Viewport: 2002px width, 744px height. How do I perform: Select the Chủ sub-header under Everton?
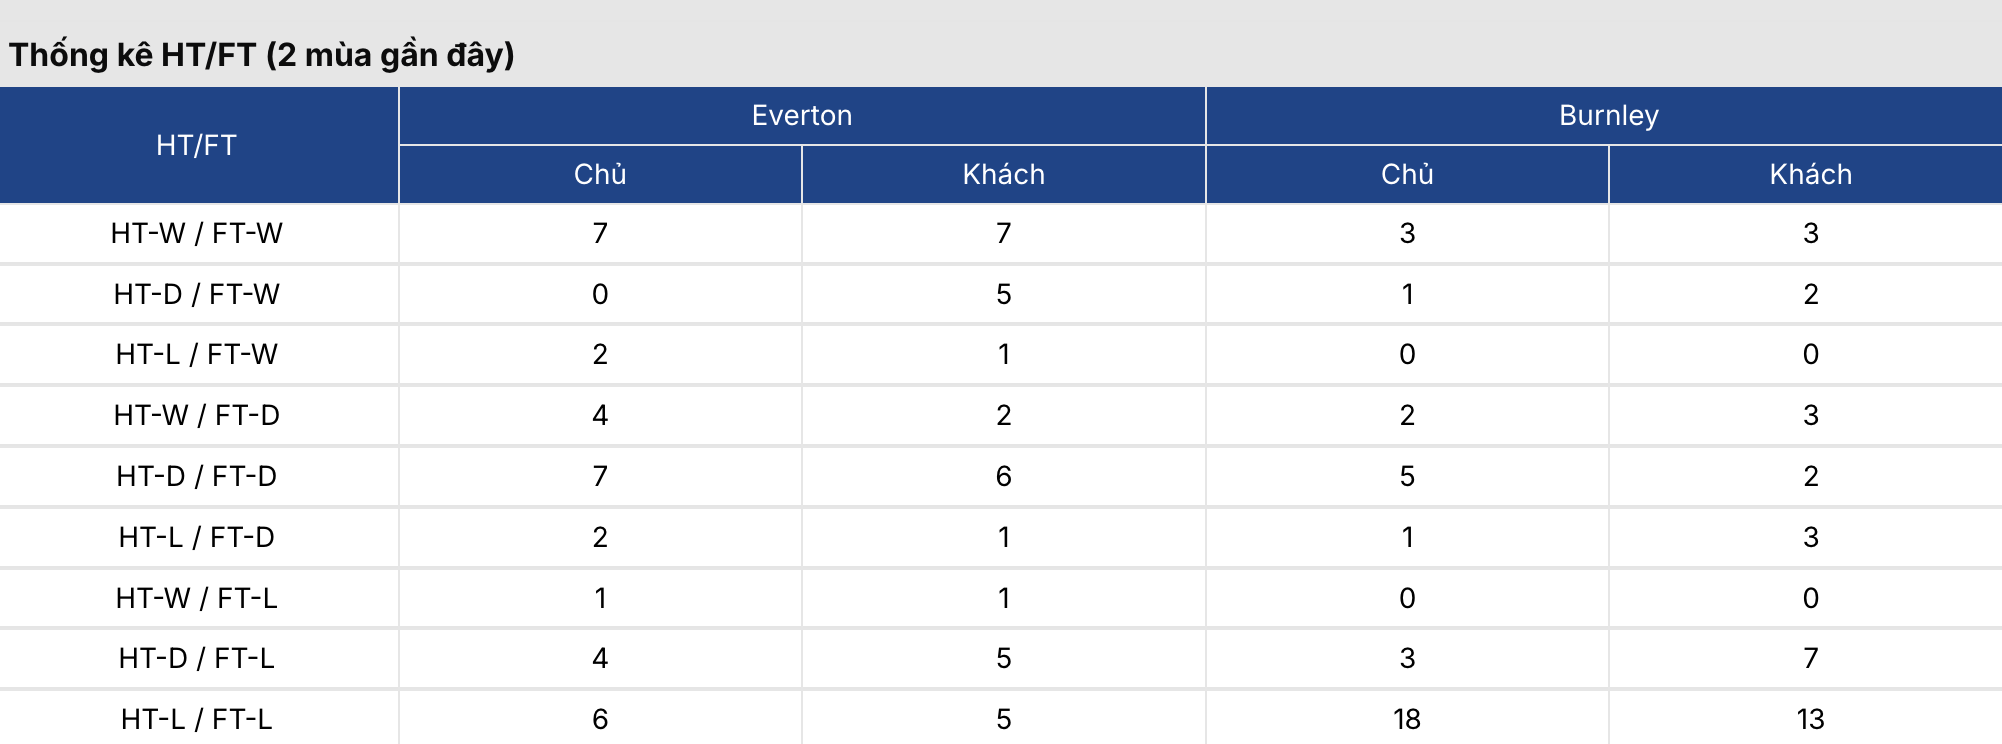point(600,175)
